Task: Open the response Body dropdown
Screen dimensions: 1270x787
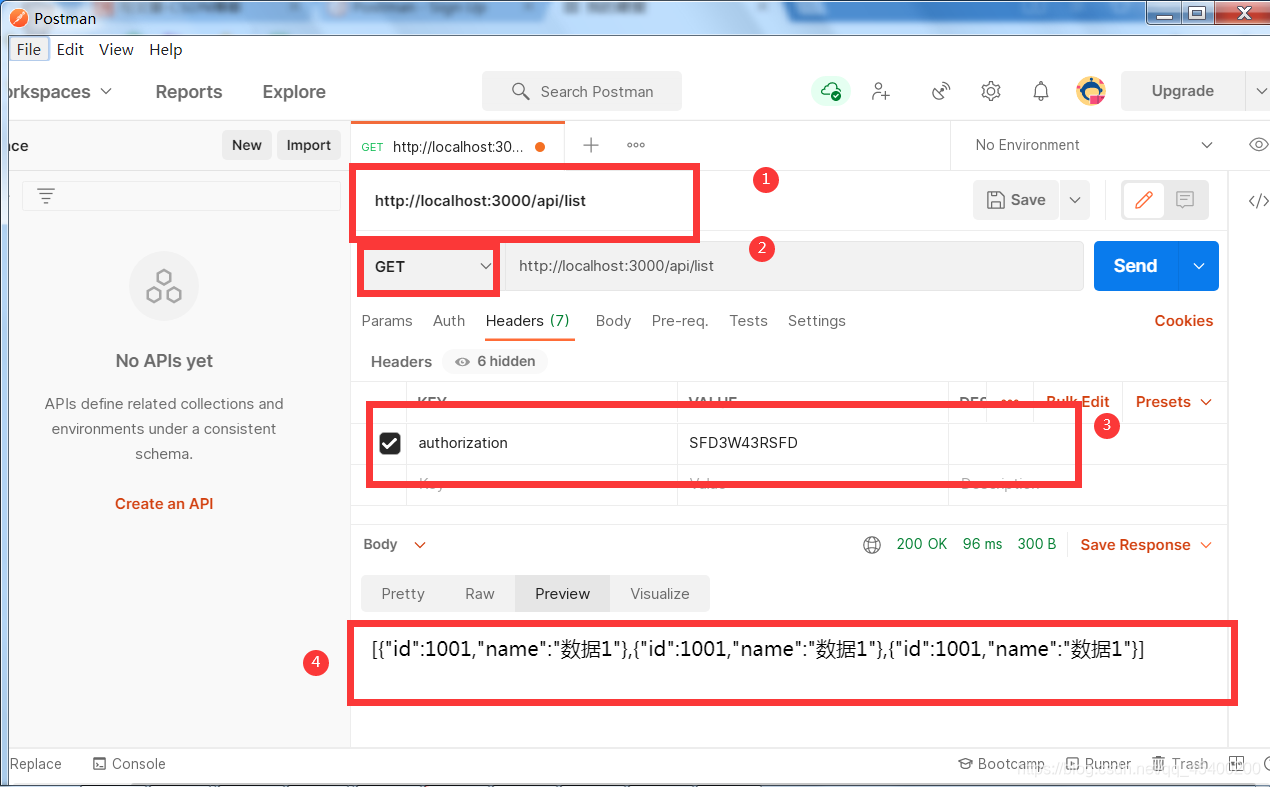Action: coord(394,545)
